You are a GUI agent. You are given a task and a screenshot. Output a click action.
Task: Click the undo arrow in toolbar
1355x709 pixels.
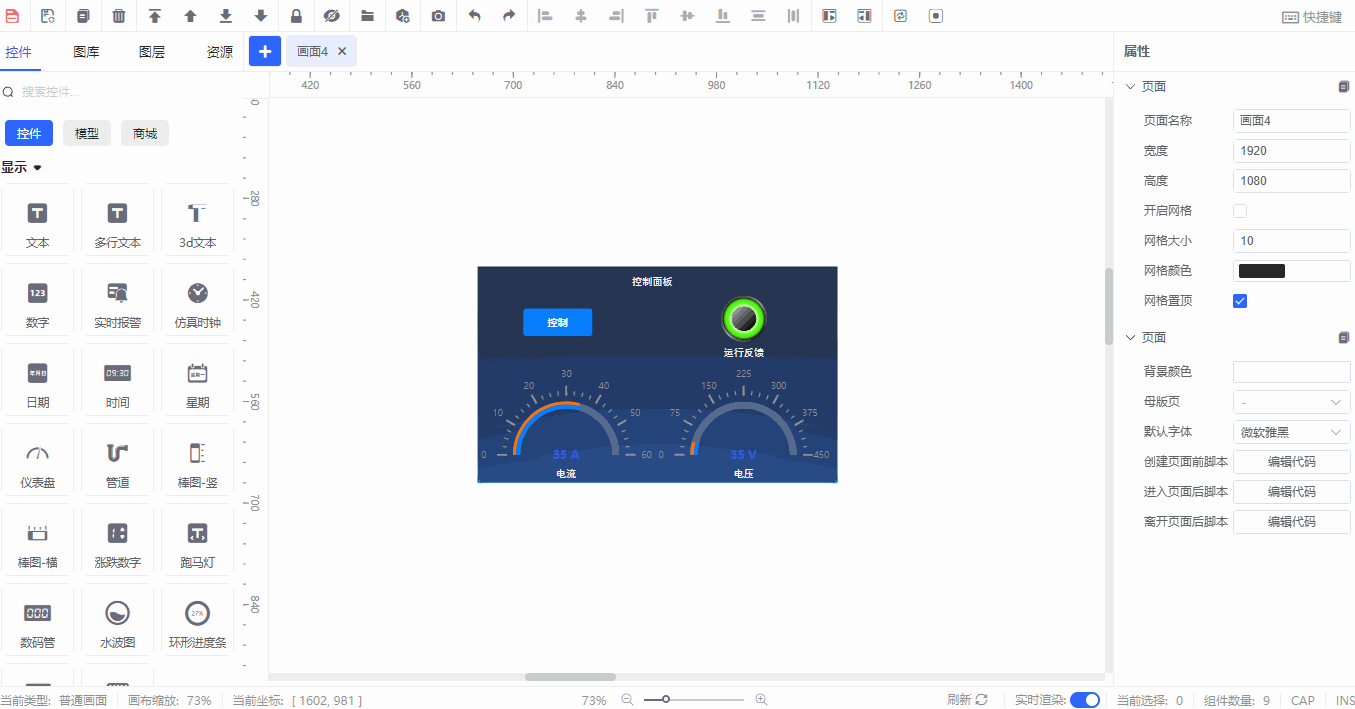click(x=474, y=16)
